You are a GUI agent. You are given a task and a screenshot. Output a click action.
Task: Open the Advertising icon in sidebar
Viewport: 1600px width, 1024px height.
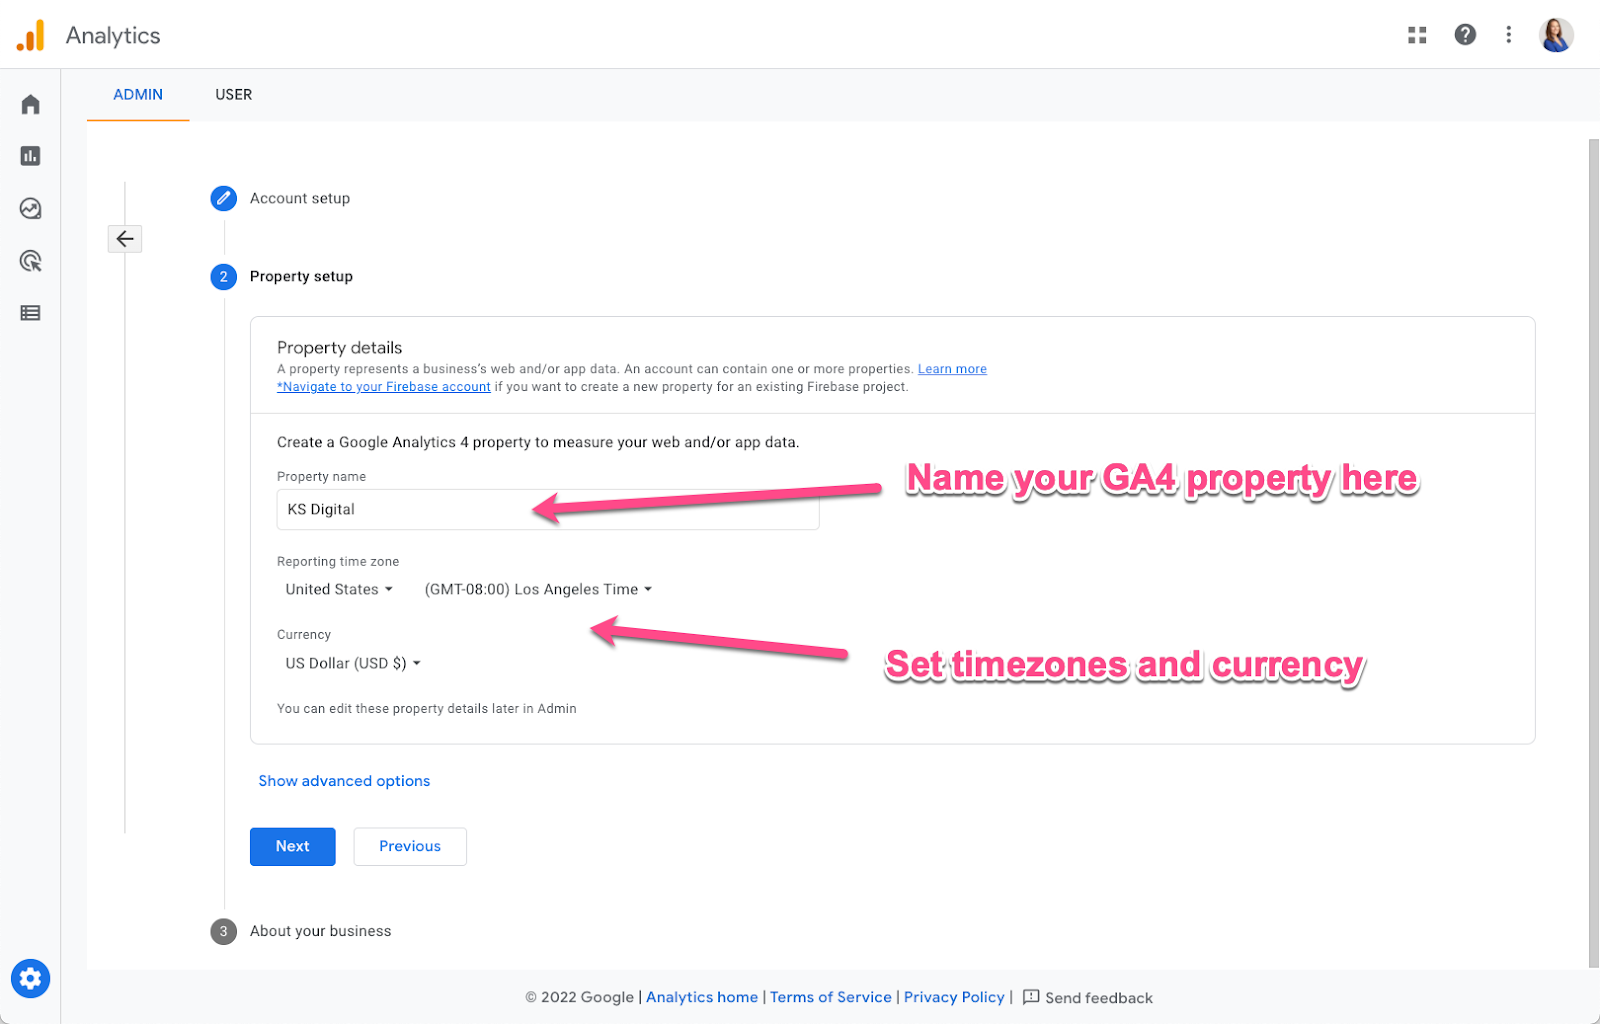pos(31,261)
